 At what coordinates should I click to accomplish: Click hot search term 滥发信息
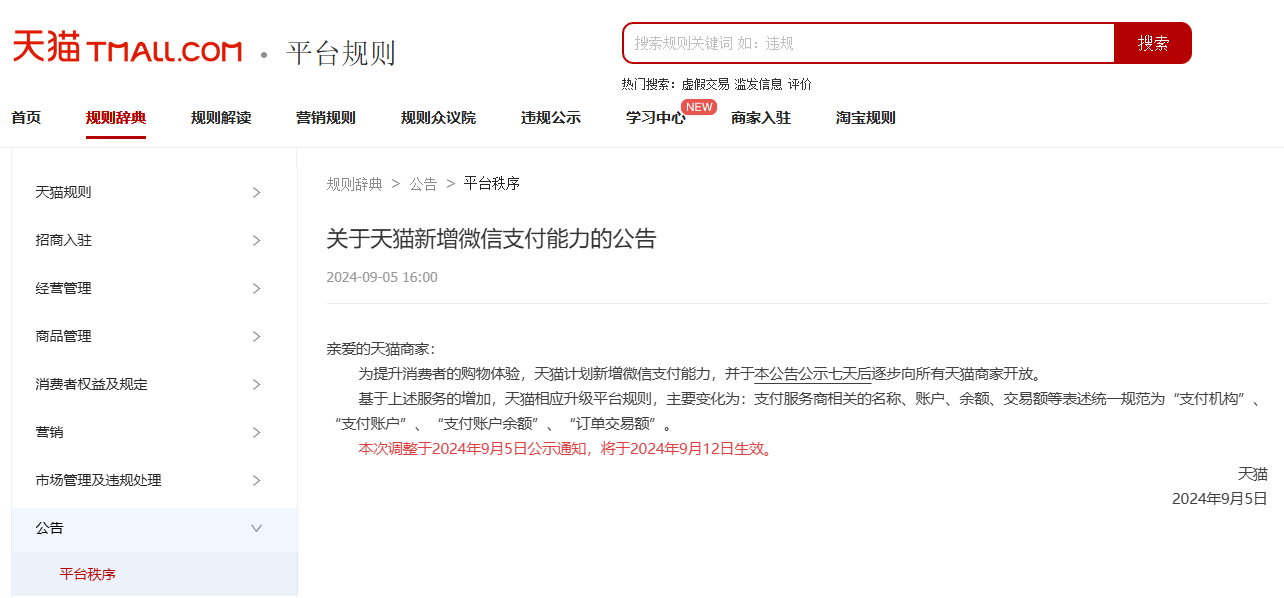point(758,84)
